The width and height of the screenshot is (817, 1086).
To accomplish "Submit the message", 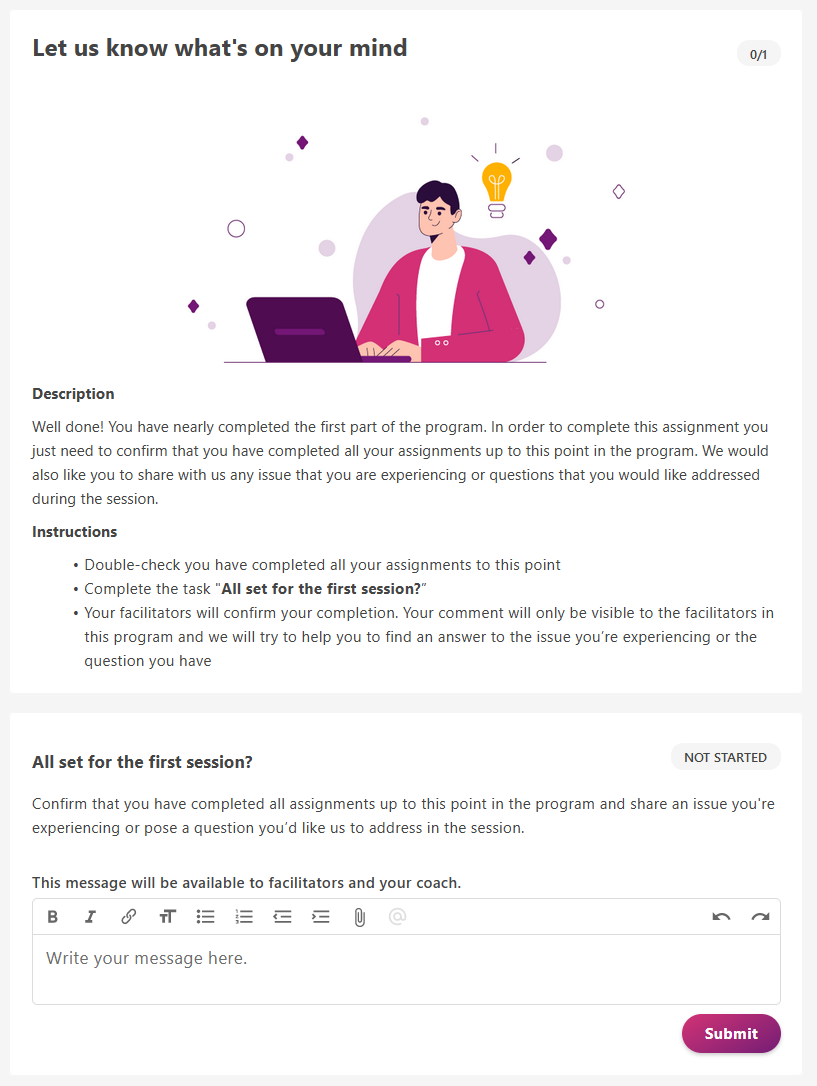I will (x=731, y=1033).
